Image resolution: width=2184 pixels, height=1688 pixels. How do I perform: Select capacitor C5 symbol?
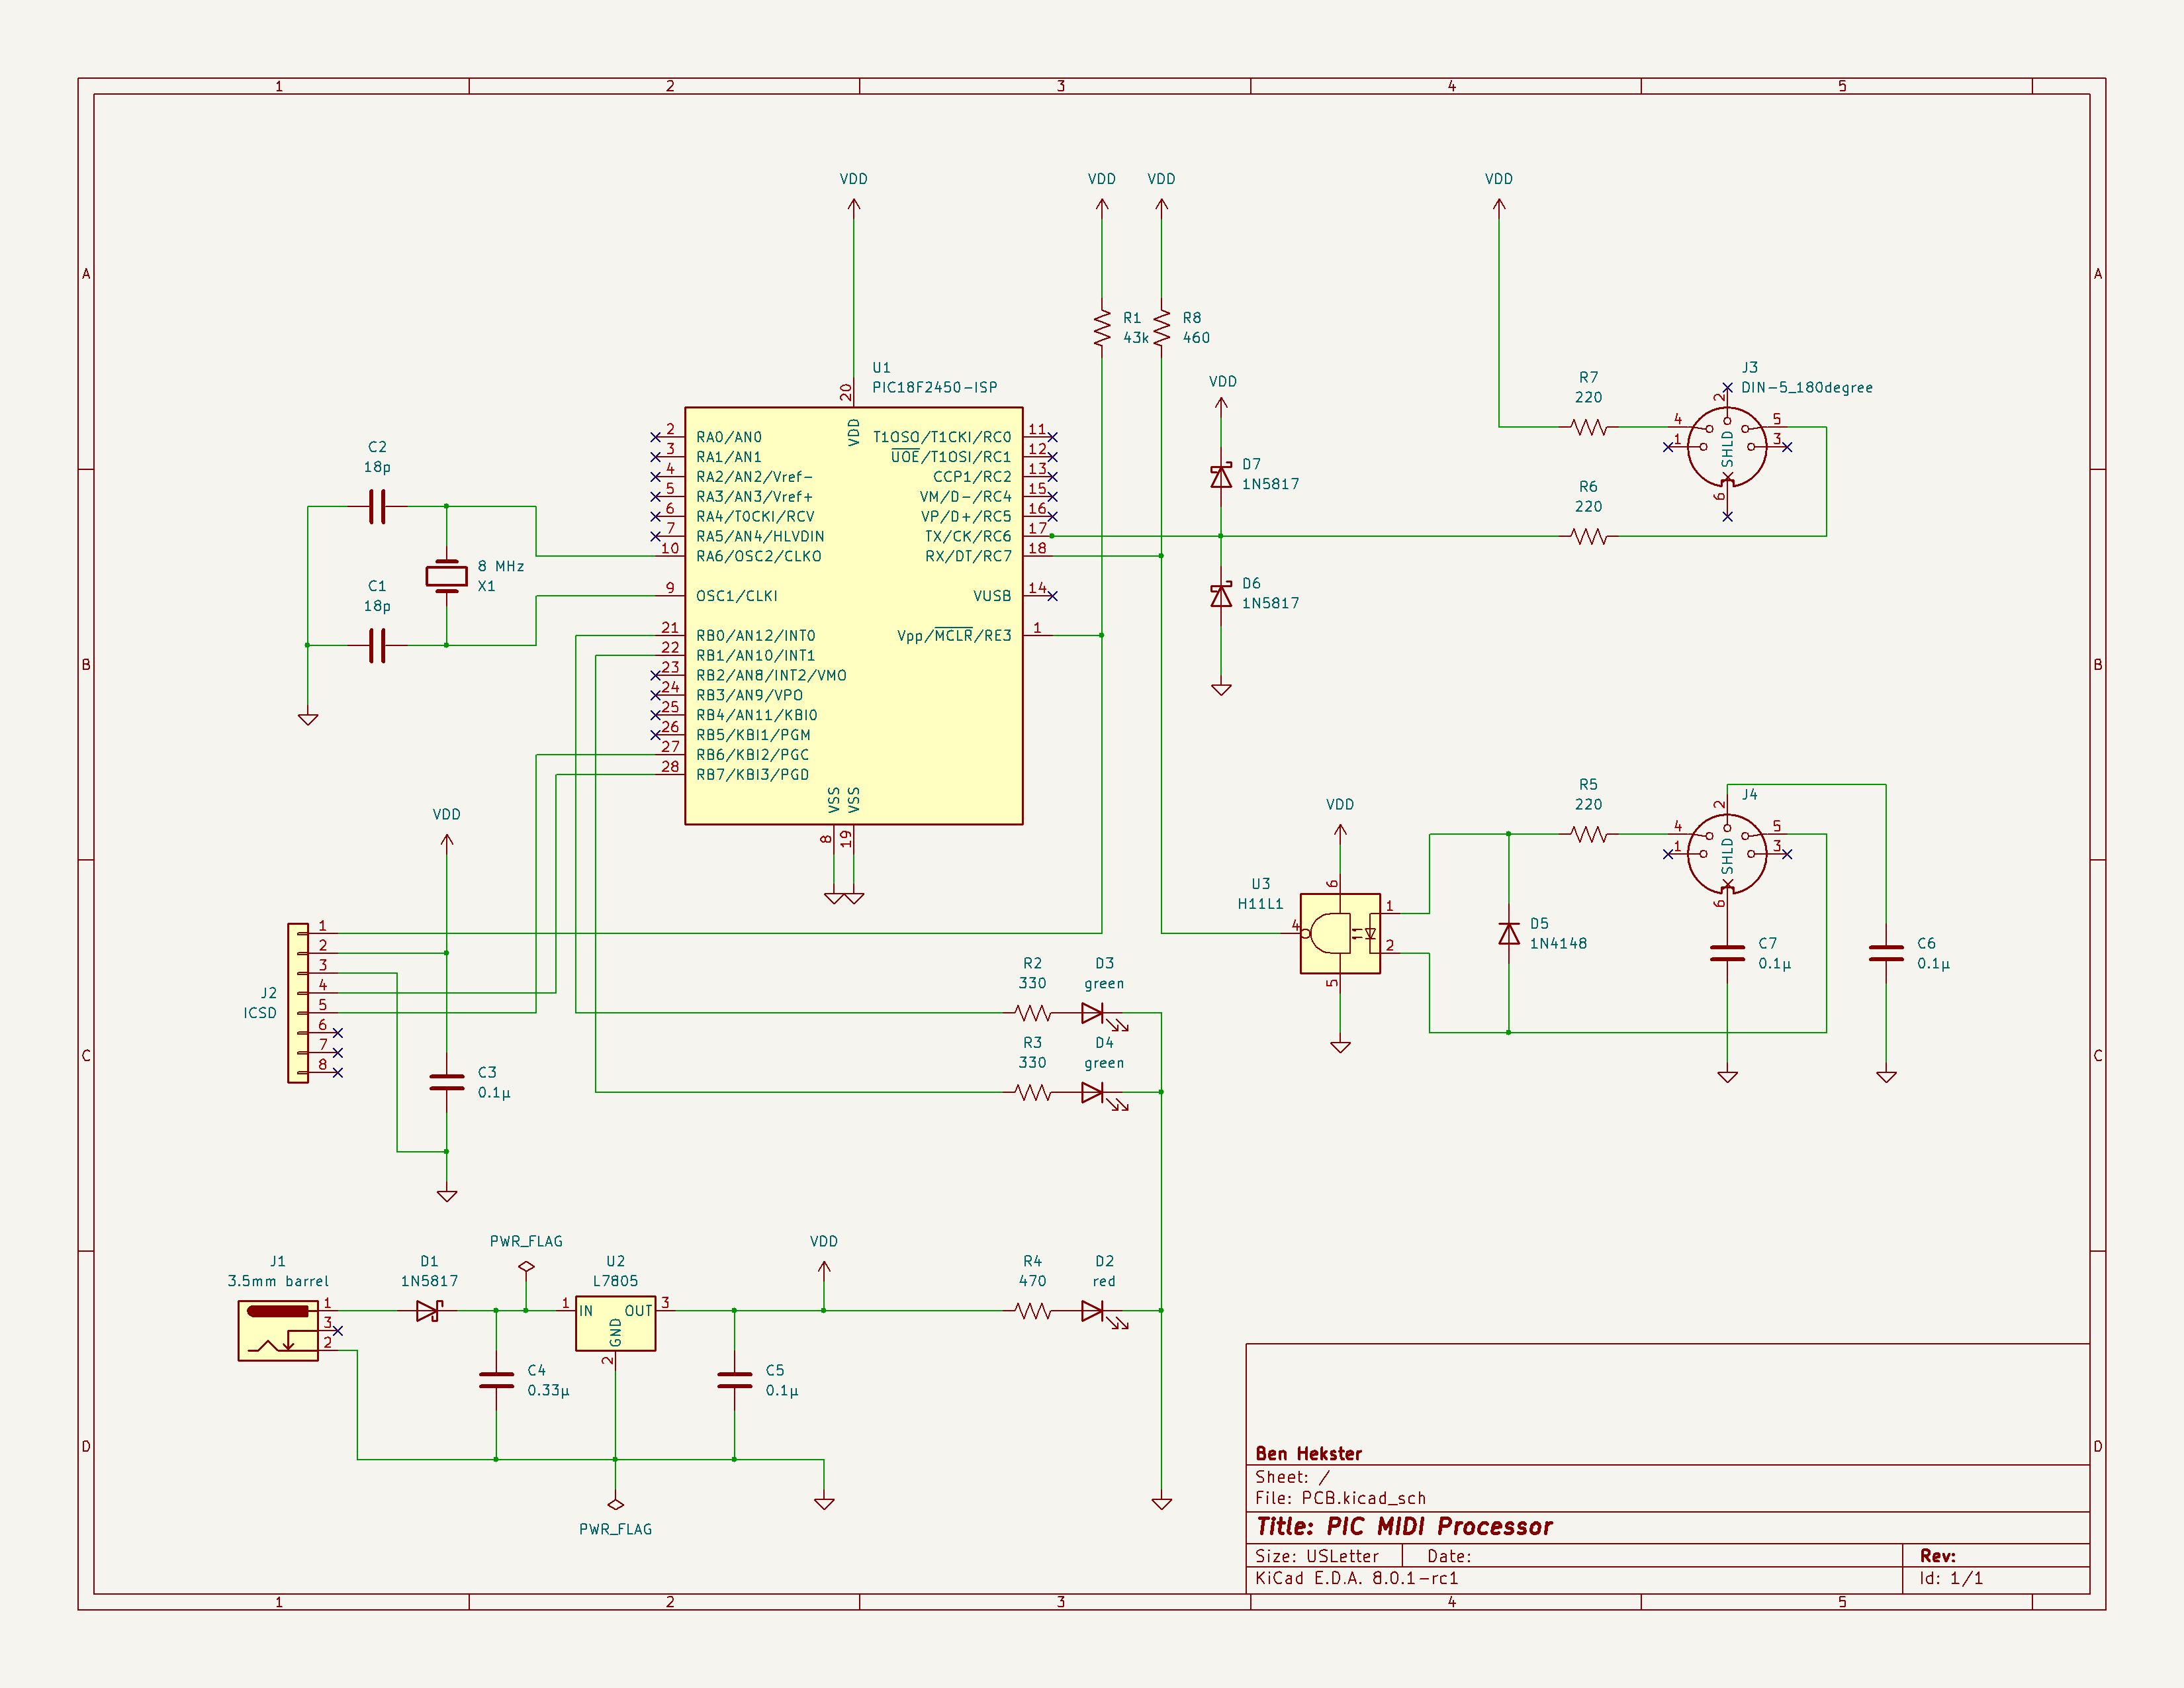coord(734,1380)
